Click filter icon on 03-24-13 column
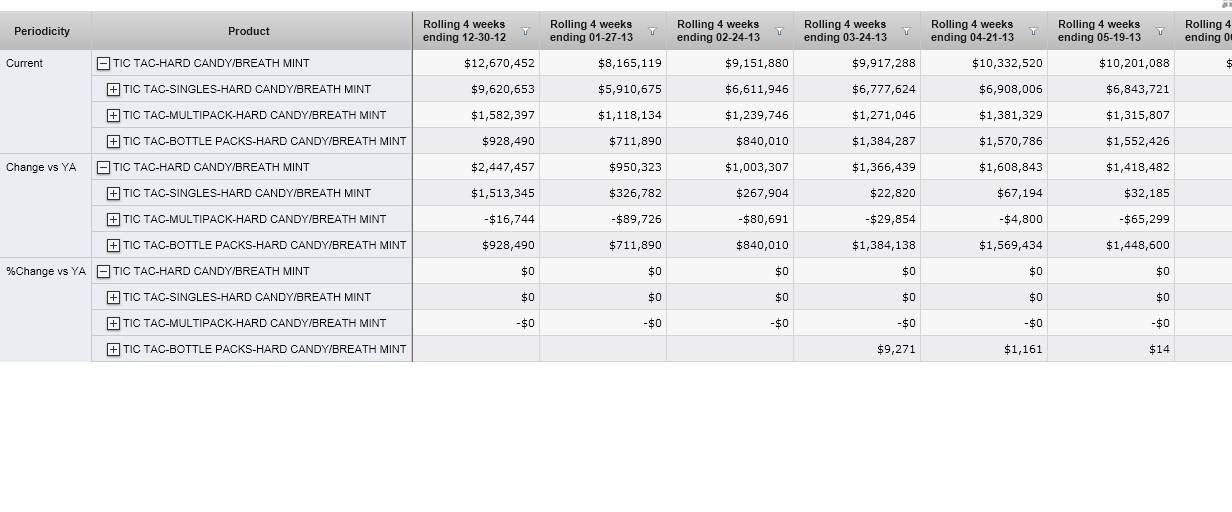 coord(906,32)
